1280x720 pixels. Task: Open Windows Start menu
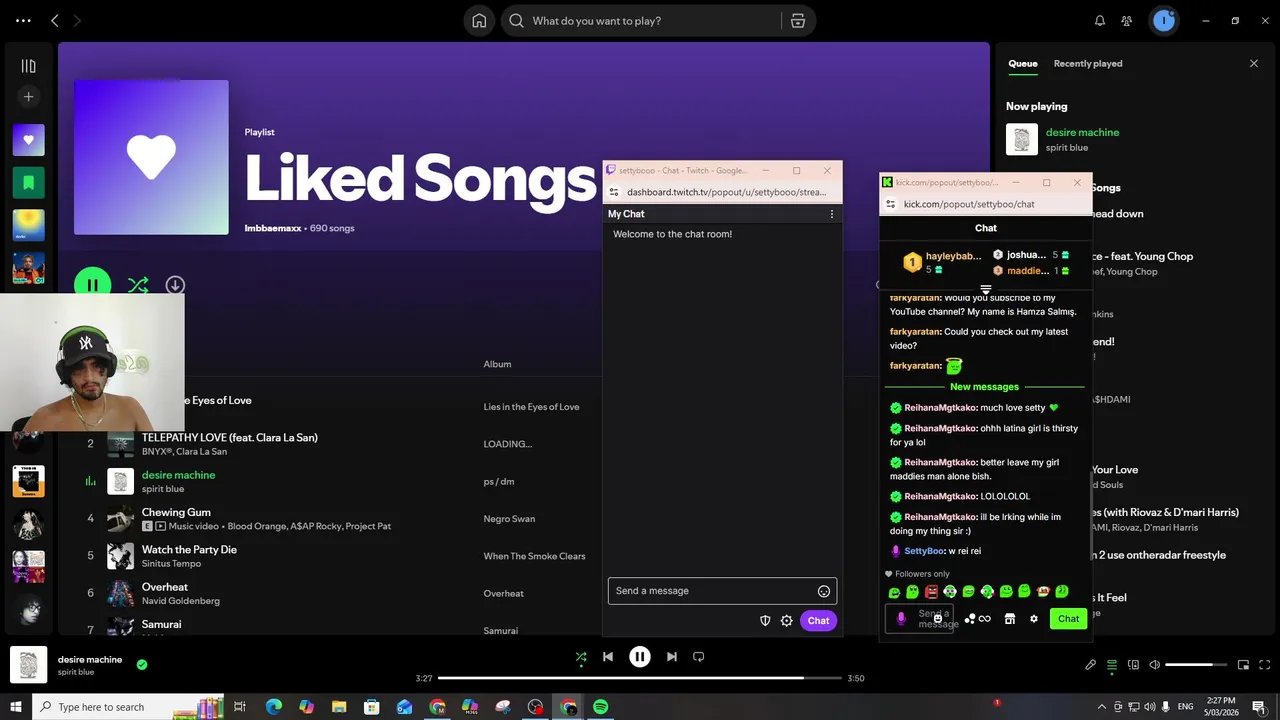click(x=15, y=707)
